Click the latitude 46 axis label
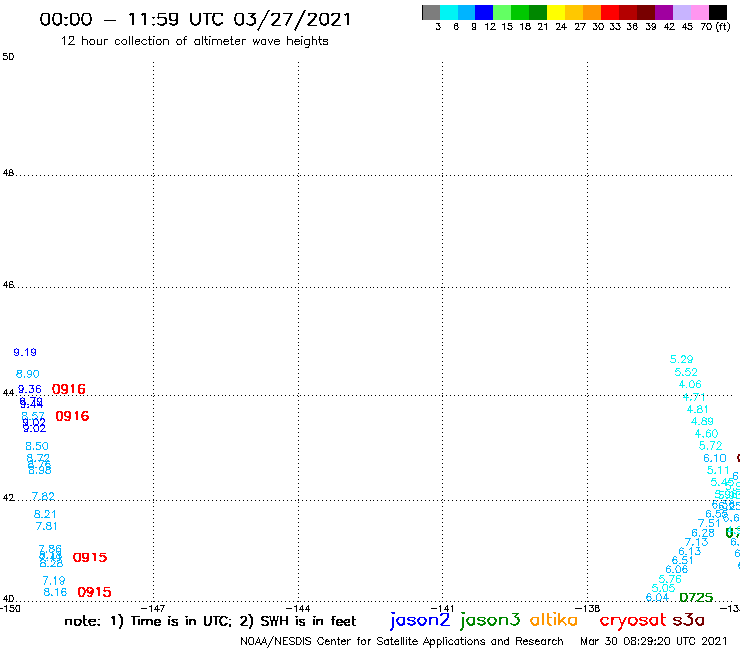 click(8, 285)
